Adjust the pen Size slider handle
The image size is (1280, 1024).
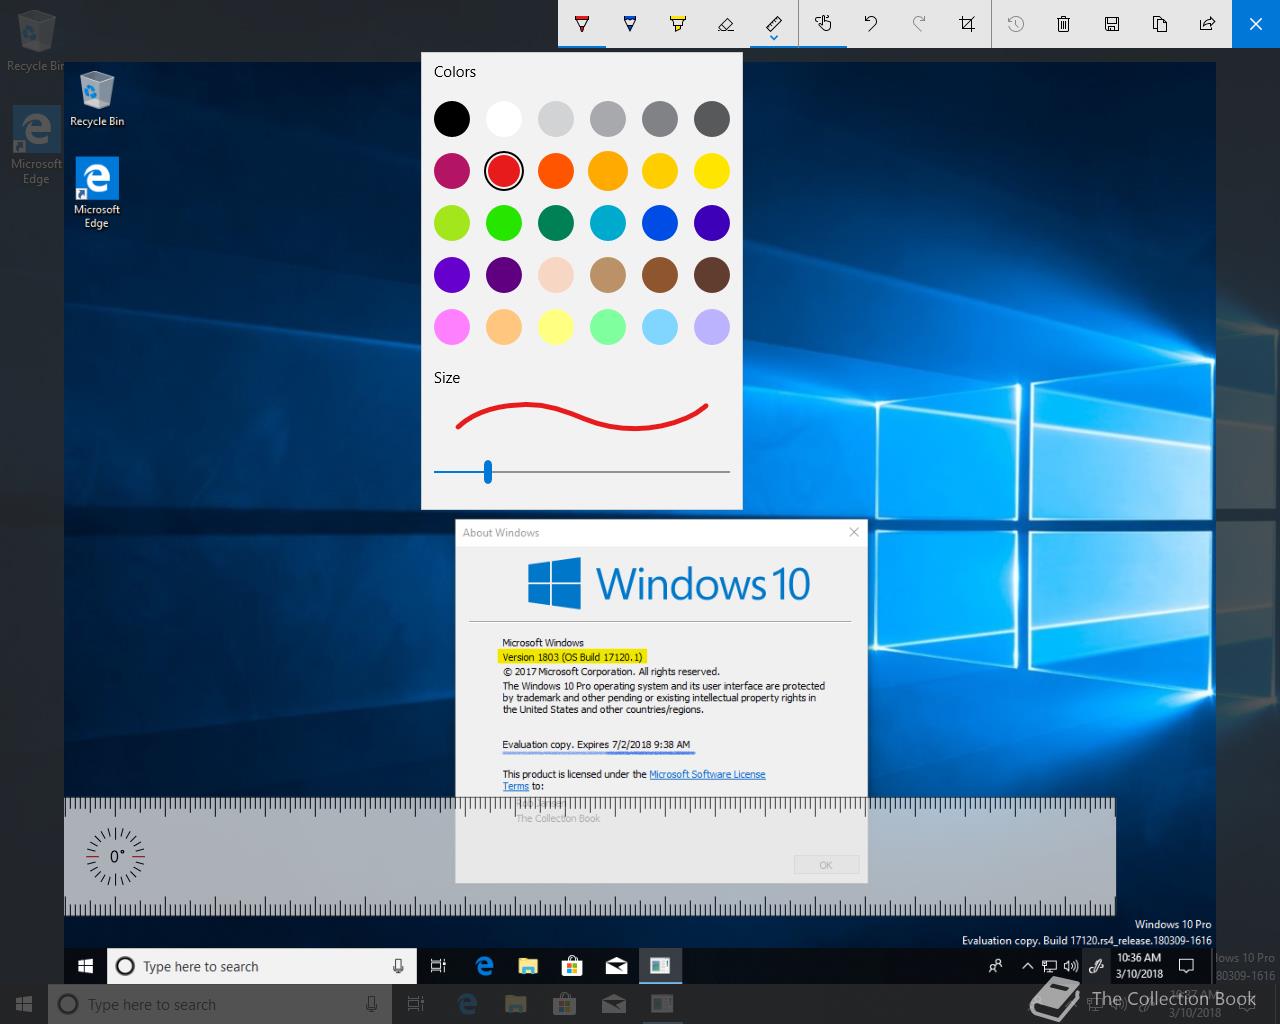[488, 471]
